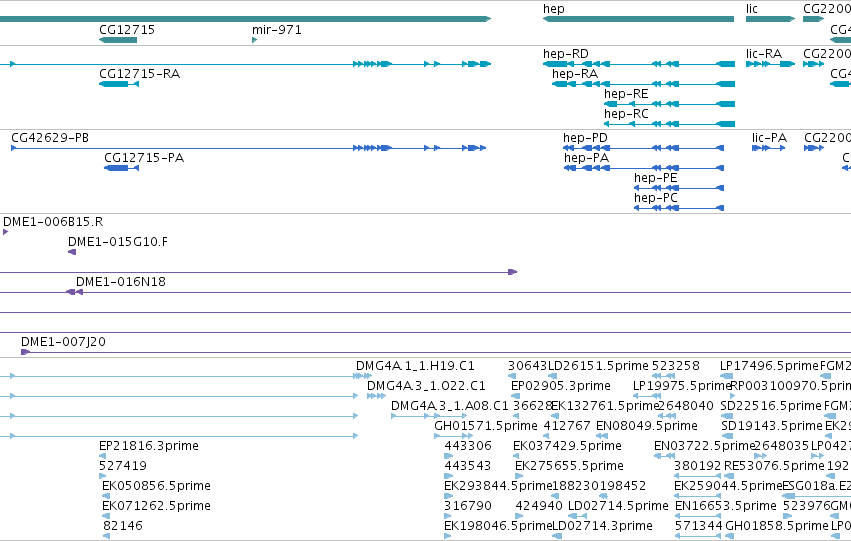Click the 412767 EST feature
Screen dimensions: 851x541
pos(547,436)
